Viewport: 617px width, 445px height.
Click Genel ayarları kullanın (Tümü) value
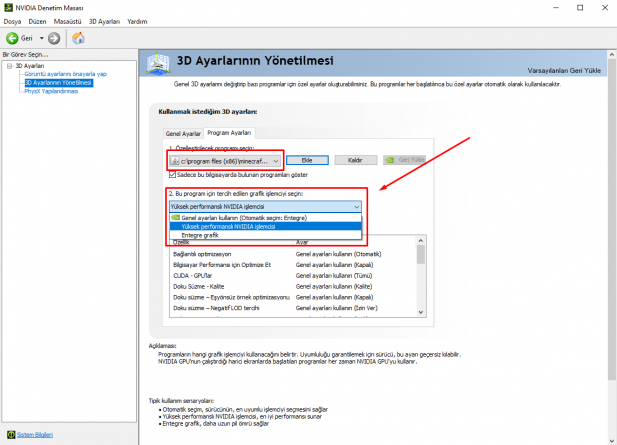pyautogui.click(x=334, y=276)
